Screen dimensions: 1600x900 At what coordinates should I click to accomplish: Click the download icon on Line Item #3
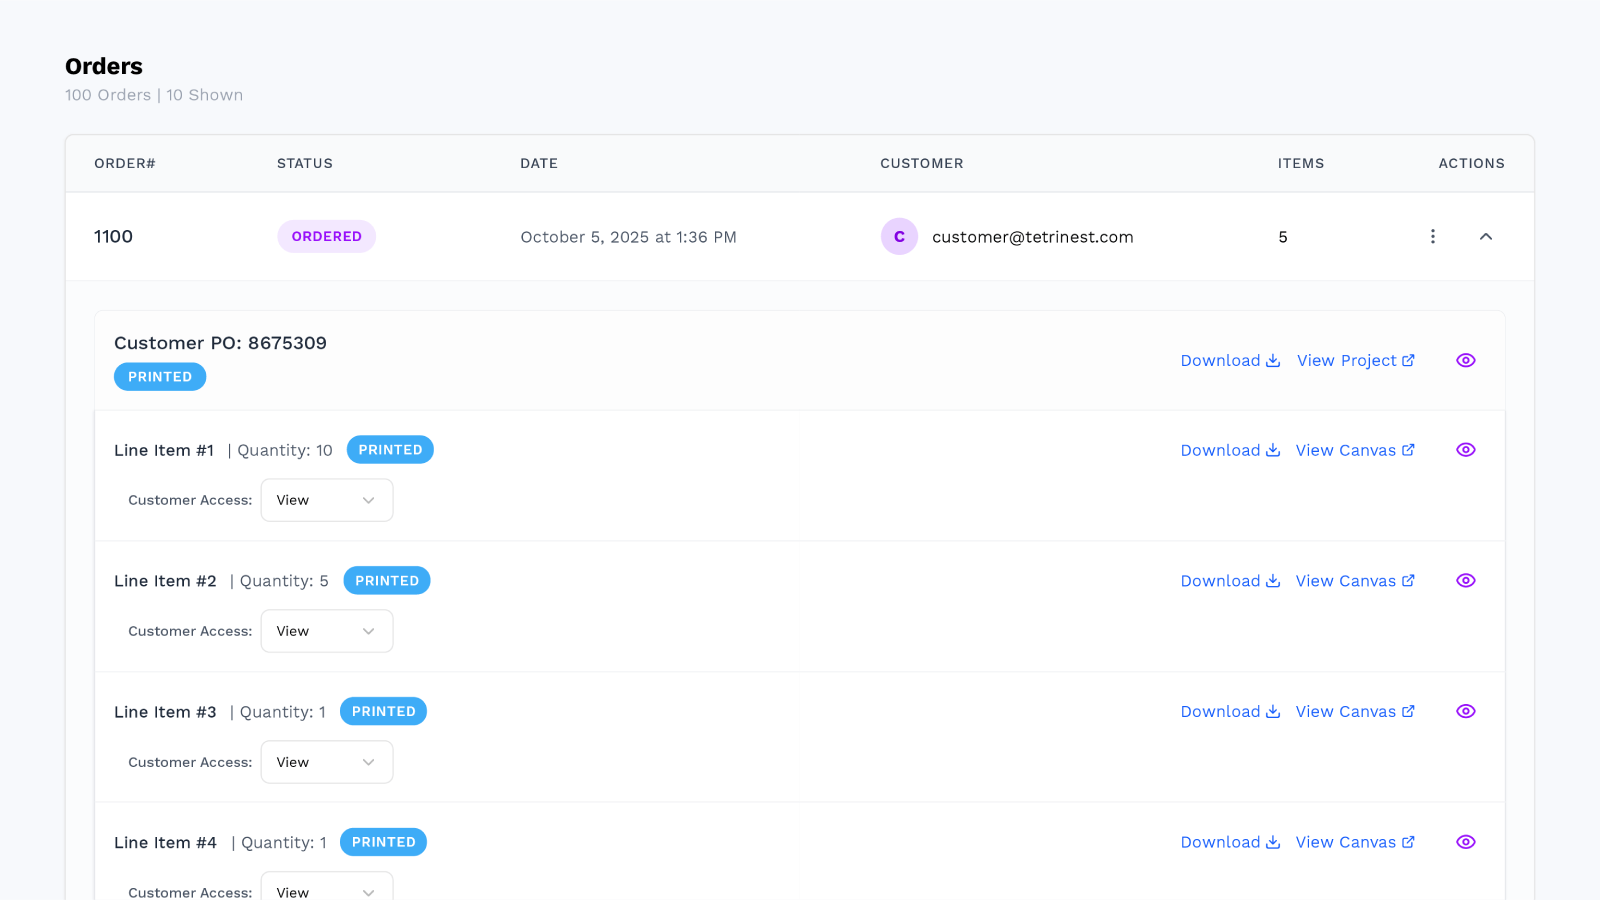point(1272,711)
